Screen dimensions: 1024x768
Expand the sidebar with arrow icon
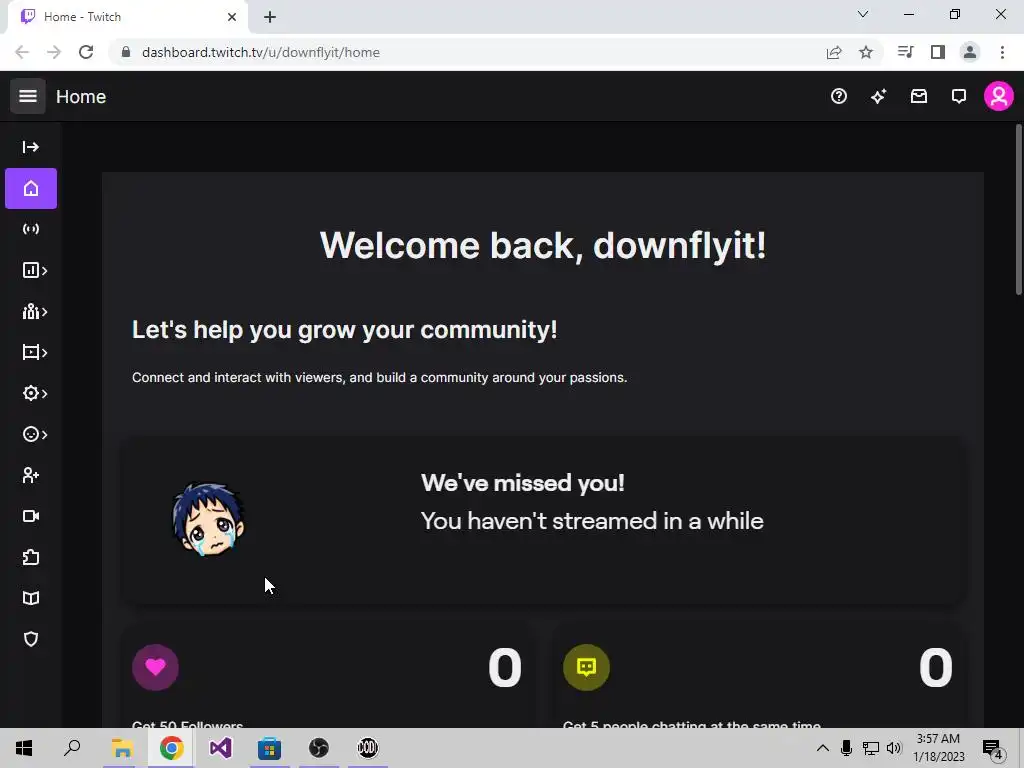click(x=31, y=147)
